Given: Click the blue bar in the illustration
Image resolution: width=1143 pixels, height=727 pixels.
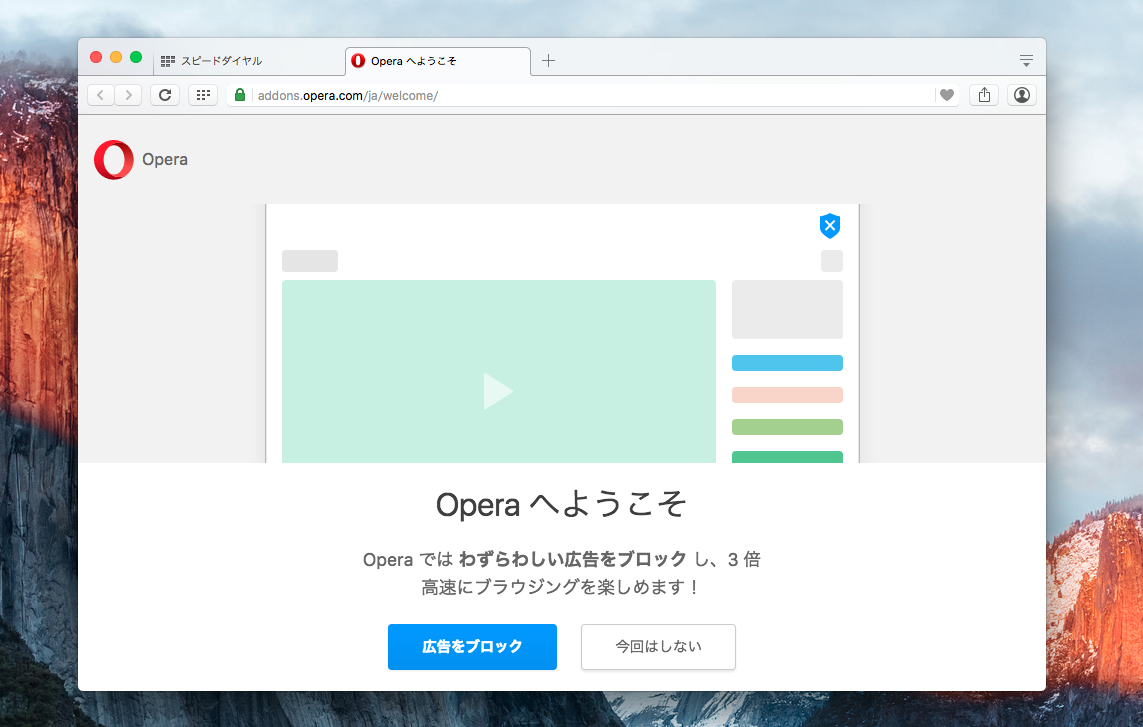Looking at the screenshot, I should coord(787,363).
